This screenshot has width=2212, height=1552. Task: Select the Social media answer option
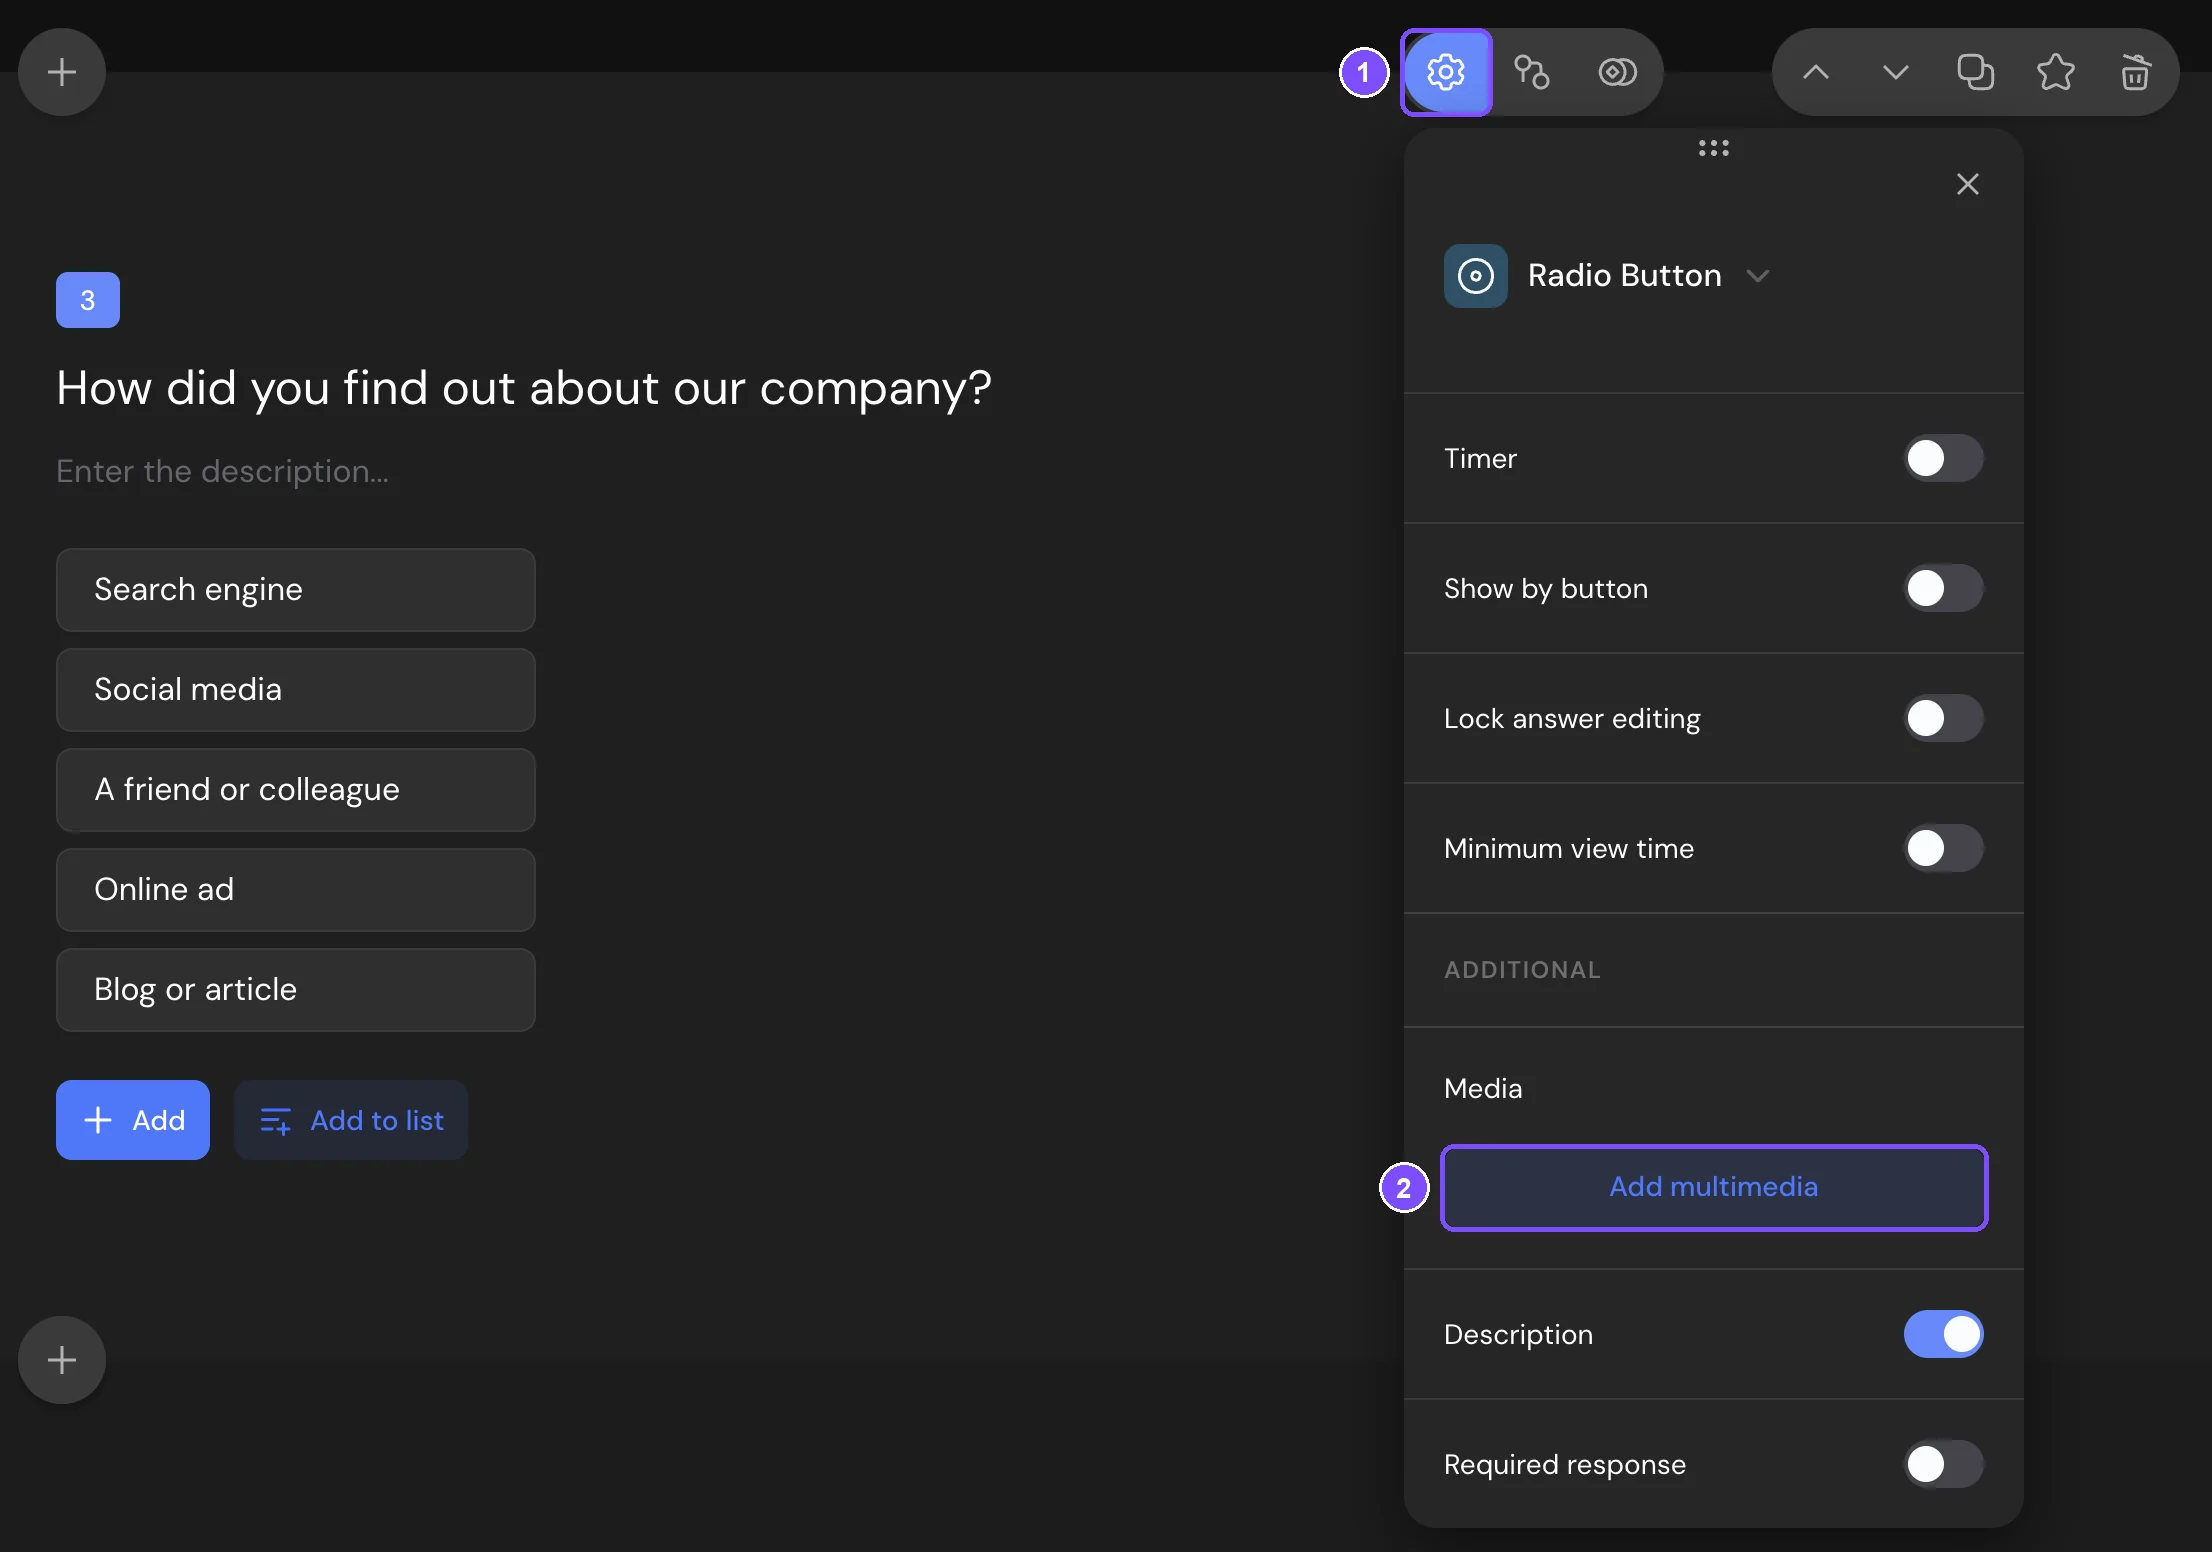pyautogui.click(x=296, y=690)
